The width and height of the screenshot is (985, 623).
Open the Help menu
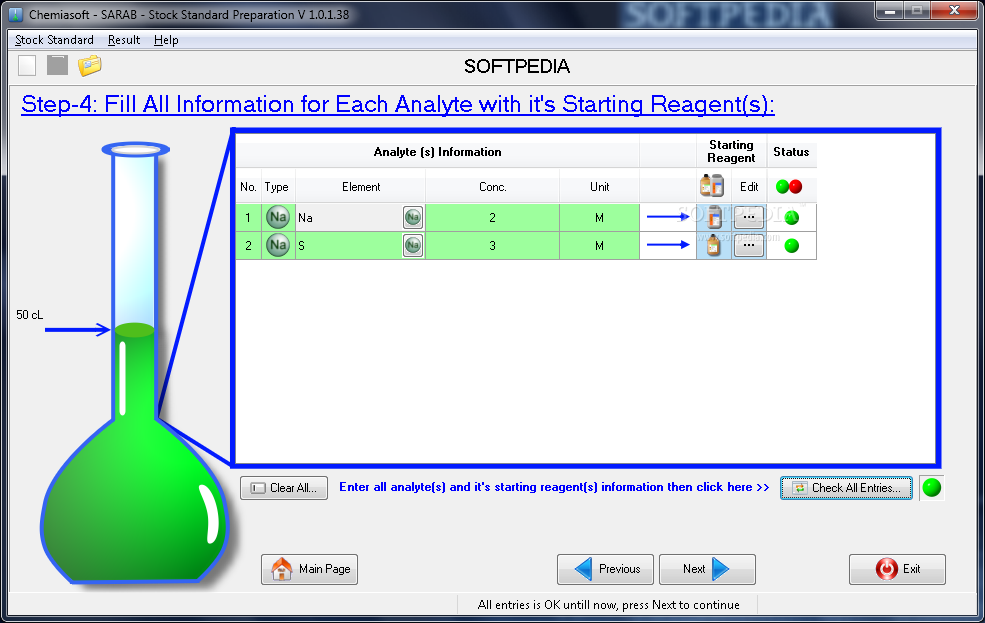tap(166, 40)
